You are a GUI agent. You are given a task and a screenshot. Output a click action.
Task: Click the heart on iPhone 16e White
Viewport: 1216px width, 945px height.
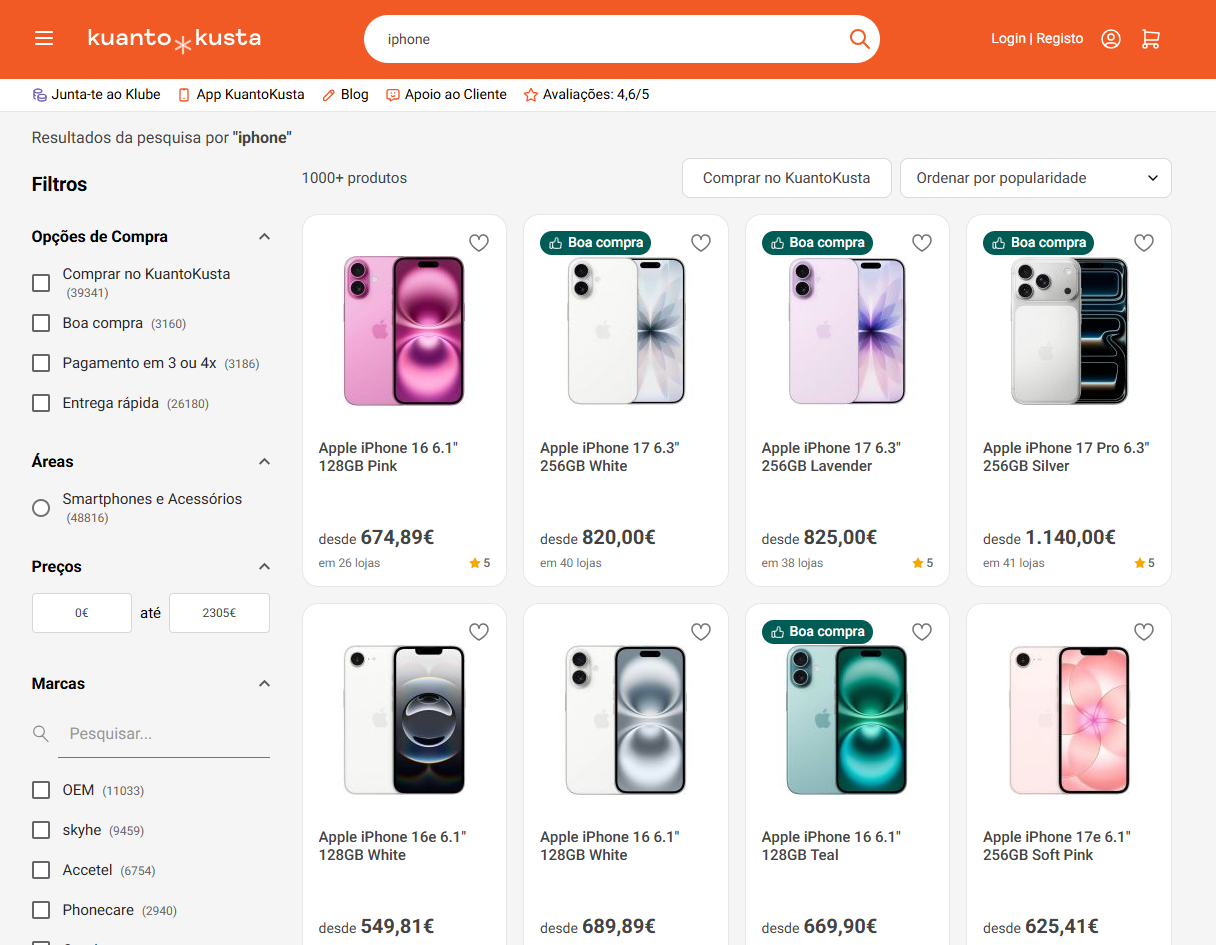(x=479, y=632)
